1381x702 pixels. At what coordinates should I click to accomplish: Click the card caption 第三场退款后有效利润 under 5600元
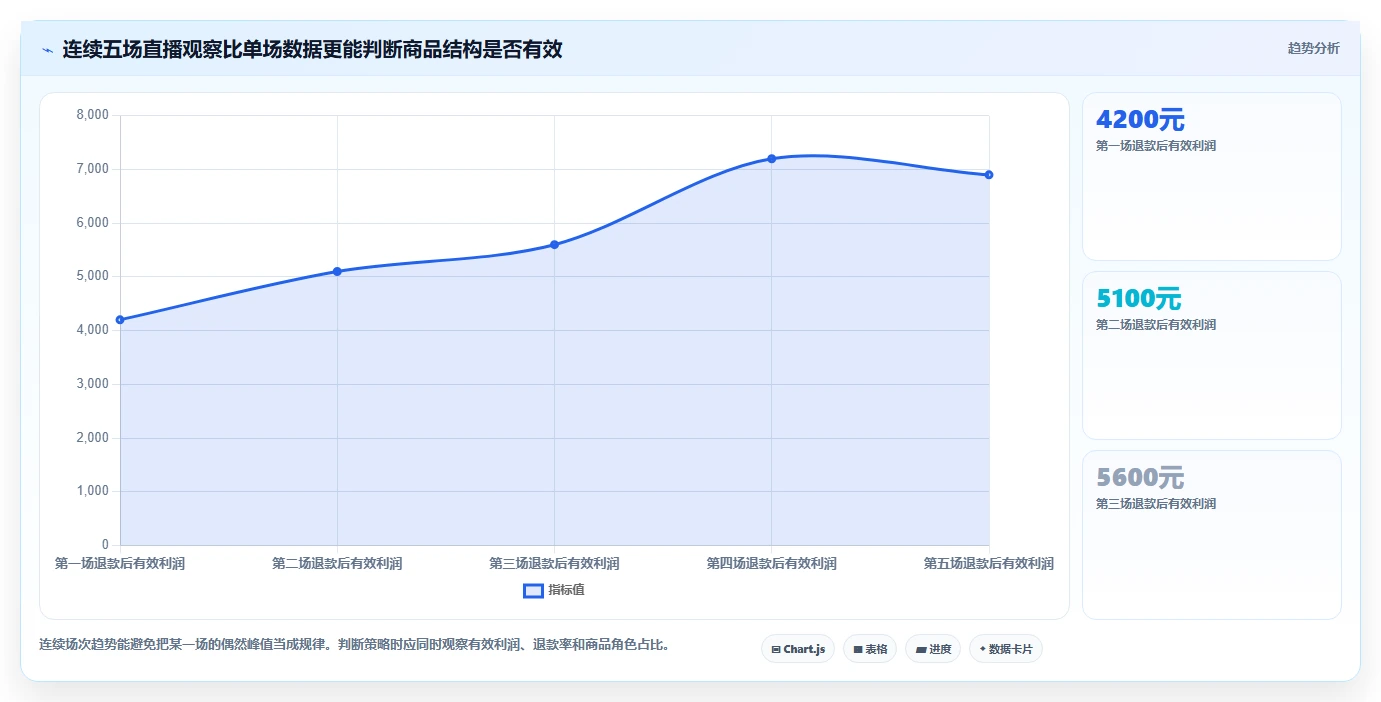pos(1156,504)
